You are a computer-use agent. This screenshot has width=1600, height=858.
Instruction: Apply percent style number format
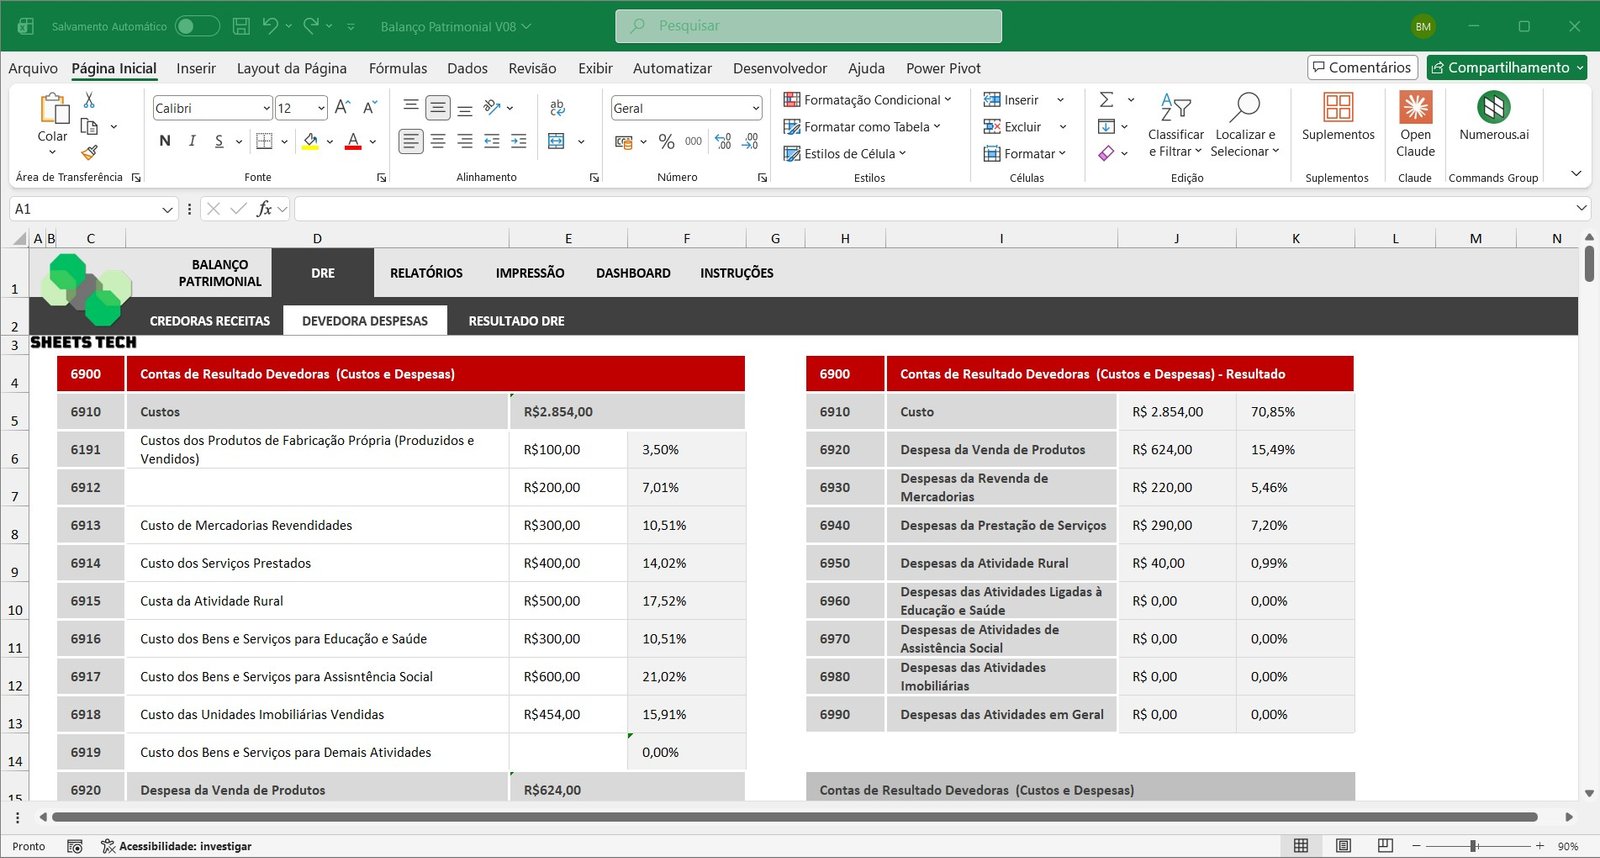coord(667,142)
